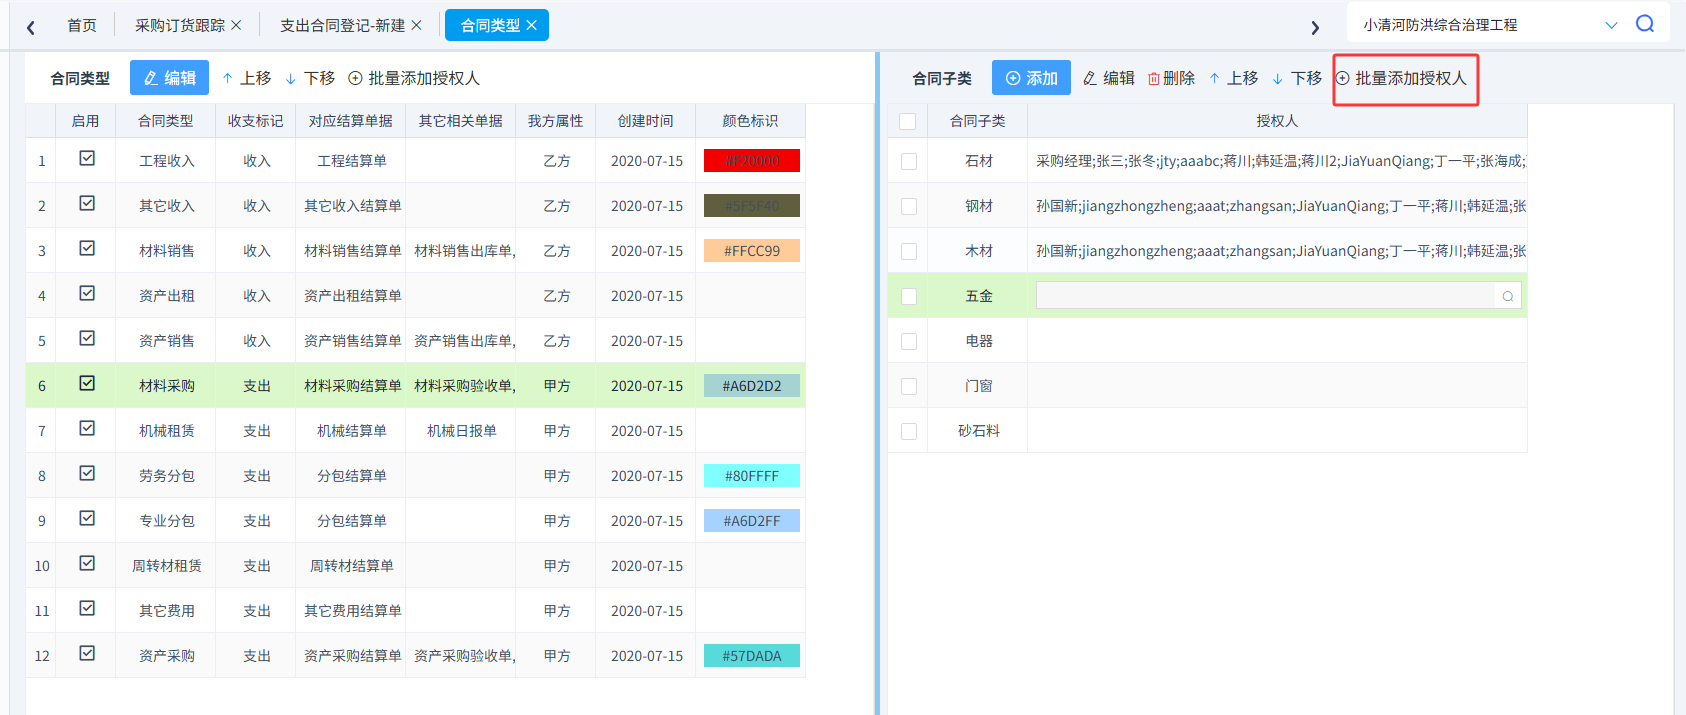Click the #FFCC99 color swatch for 材料销售
The width and height of the screenshot is (1686, 715).
tap(752, 251)
